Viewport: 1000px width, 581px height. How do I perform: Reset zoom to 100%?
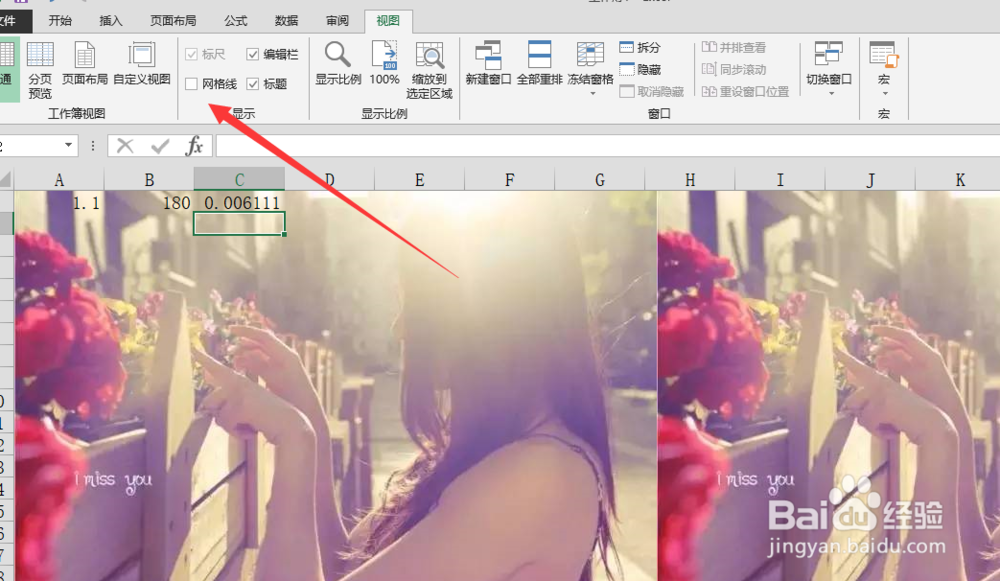click(x=384, y=64)
